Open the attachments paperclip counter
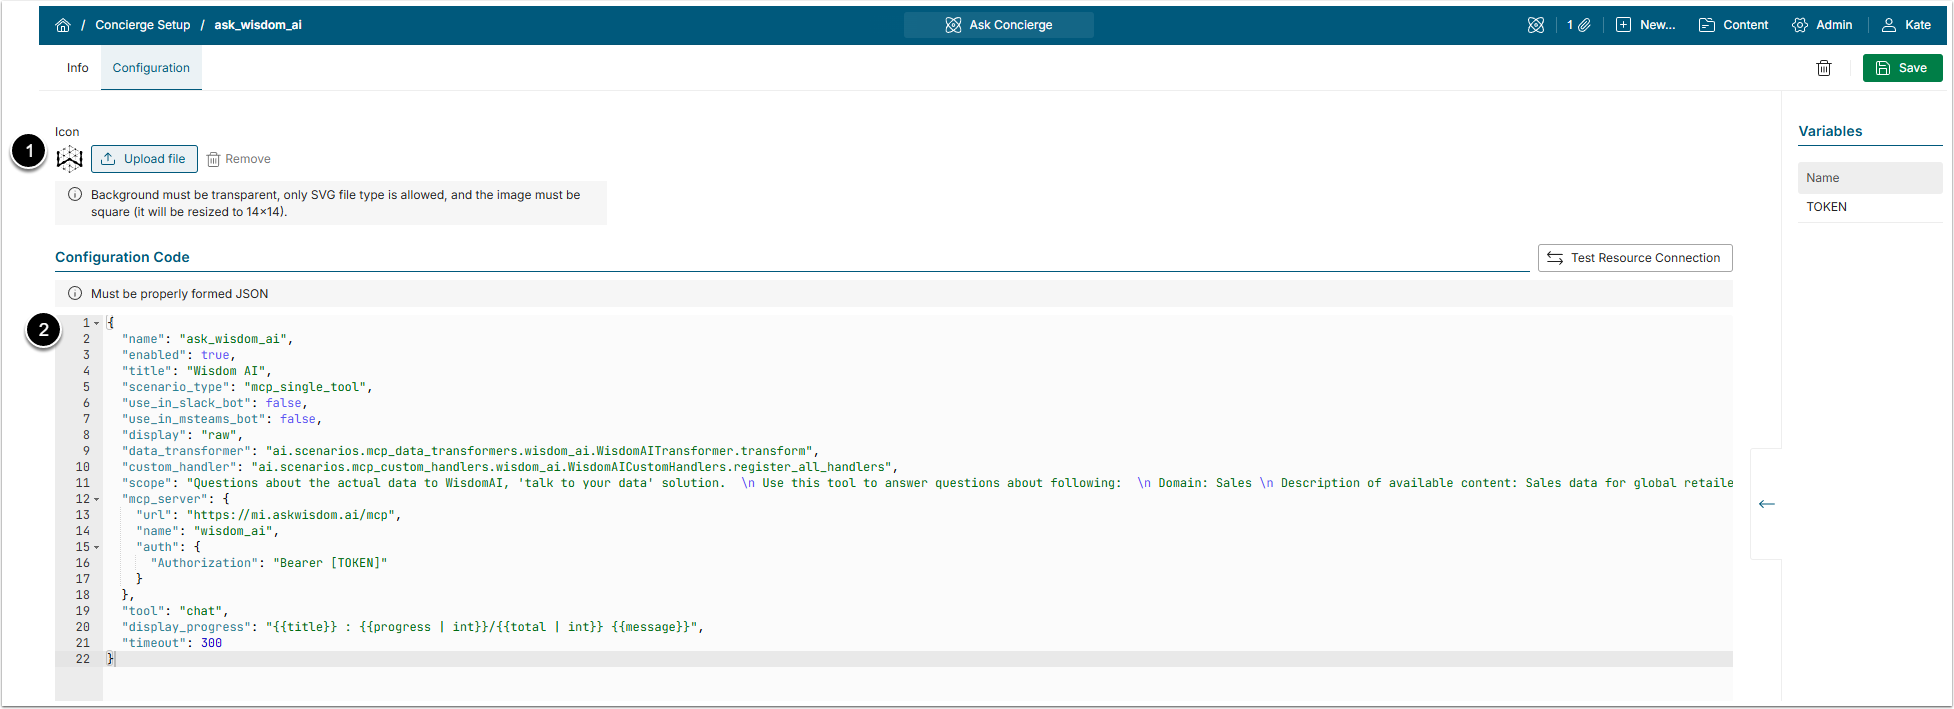The image size is (1954, 709). [x=1579, y=25]
